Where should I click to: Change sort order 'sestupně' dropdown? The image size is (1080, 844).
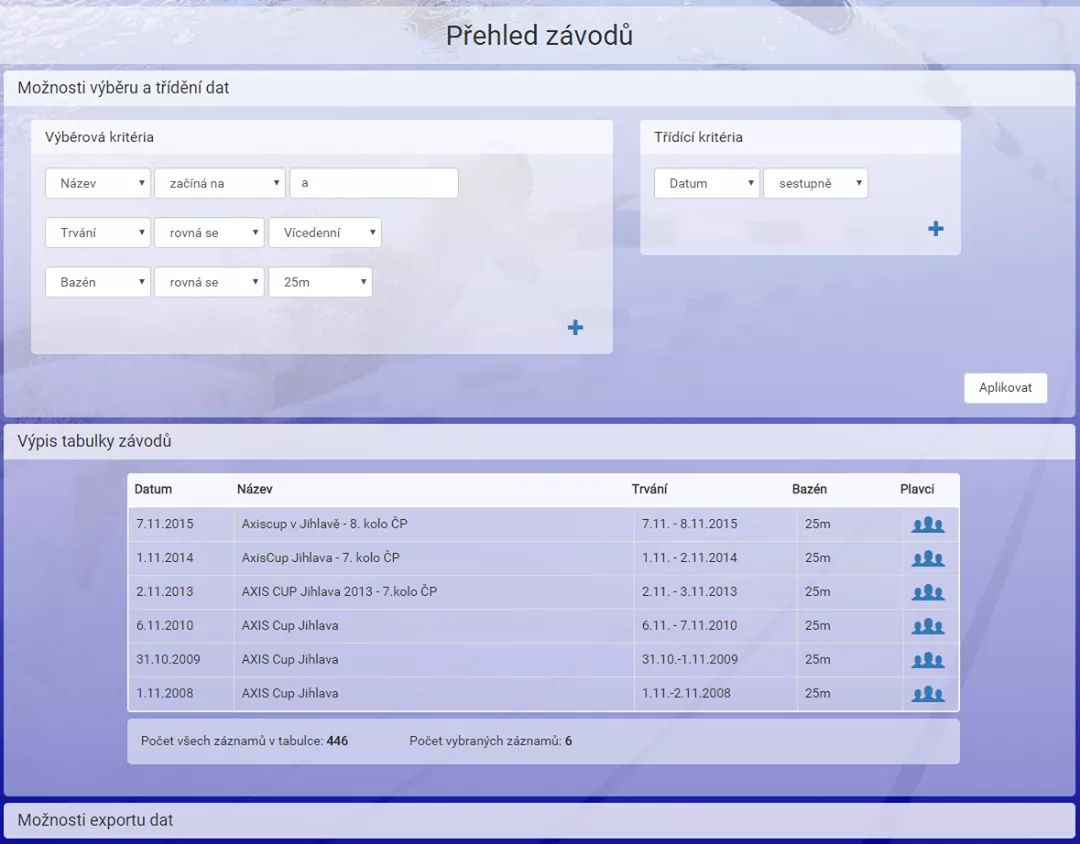(x=815, y=183)
